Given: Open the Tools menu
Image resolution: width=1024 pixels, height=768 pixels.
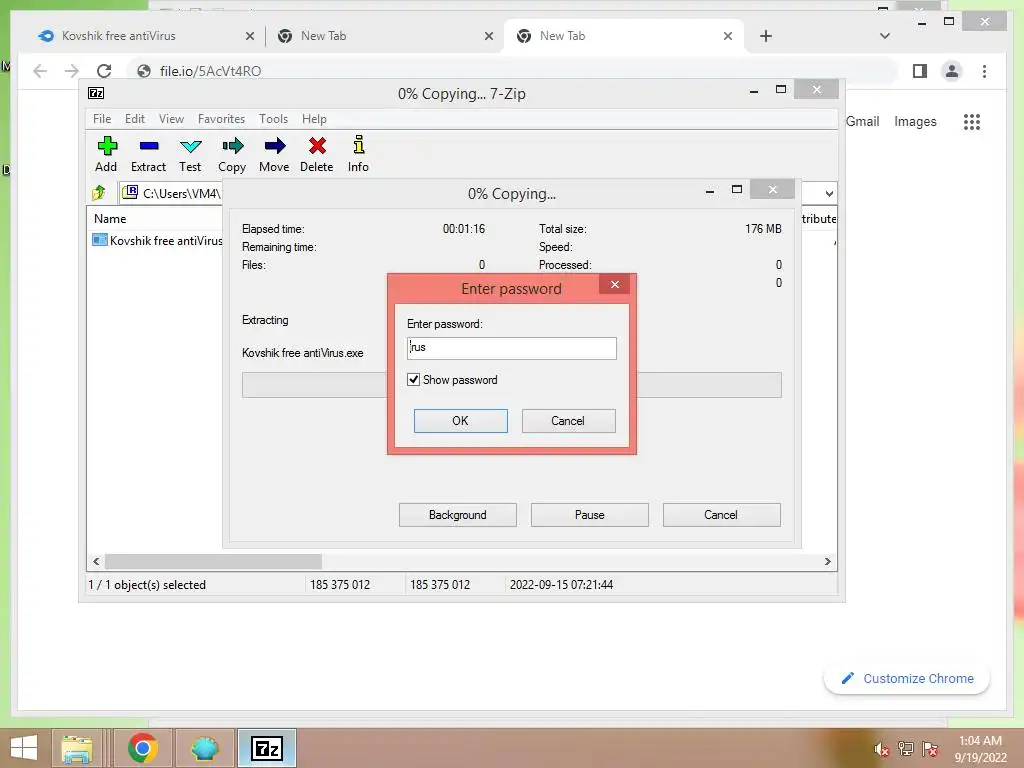Looking at the screenshot, I should pyautogui.click(x=273, y=119).
